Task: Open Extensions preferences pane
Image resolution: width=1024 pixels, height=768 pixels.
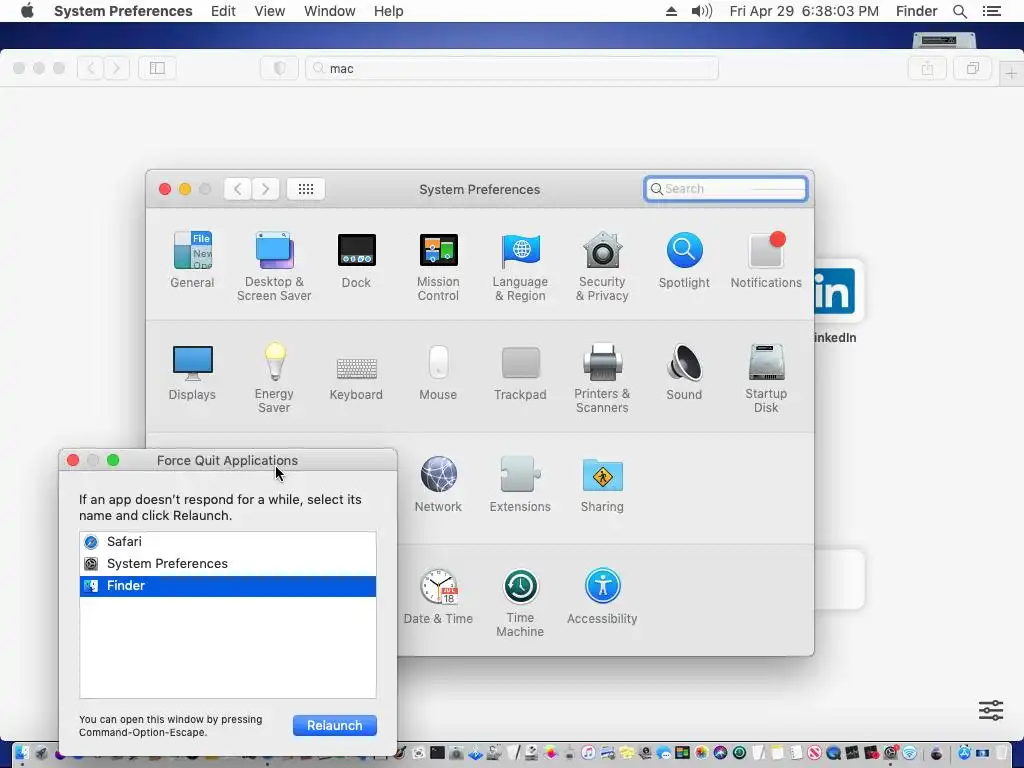Action: tap(520, 484)
